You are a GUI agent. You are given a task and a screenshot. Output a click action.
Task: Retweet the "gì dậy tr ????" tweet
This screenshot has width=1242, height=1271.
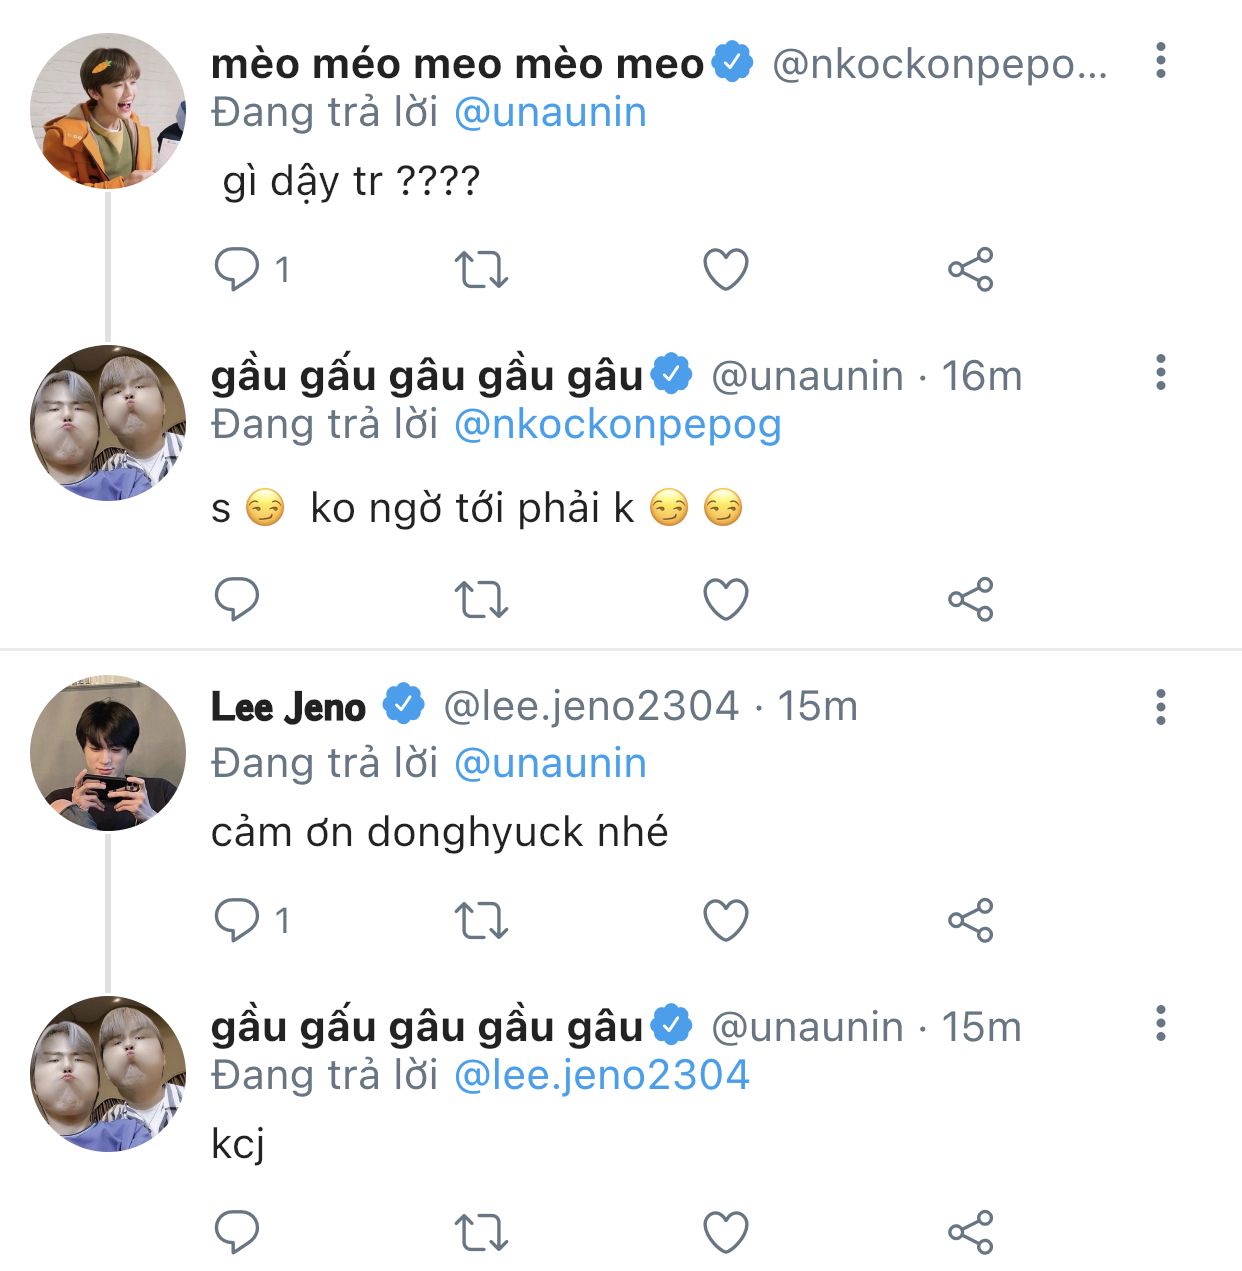click(481, 270)
